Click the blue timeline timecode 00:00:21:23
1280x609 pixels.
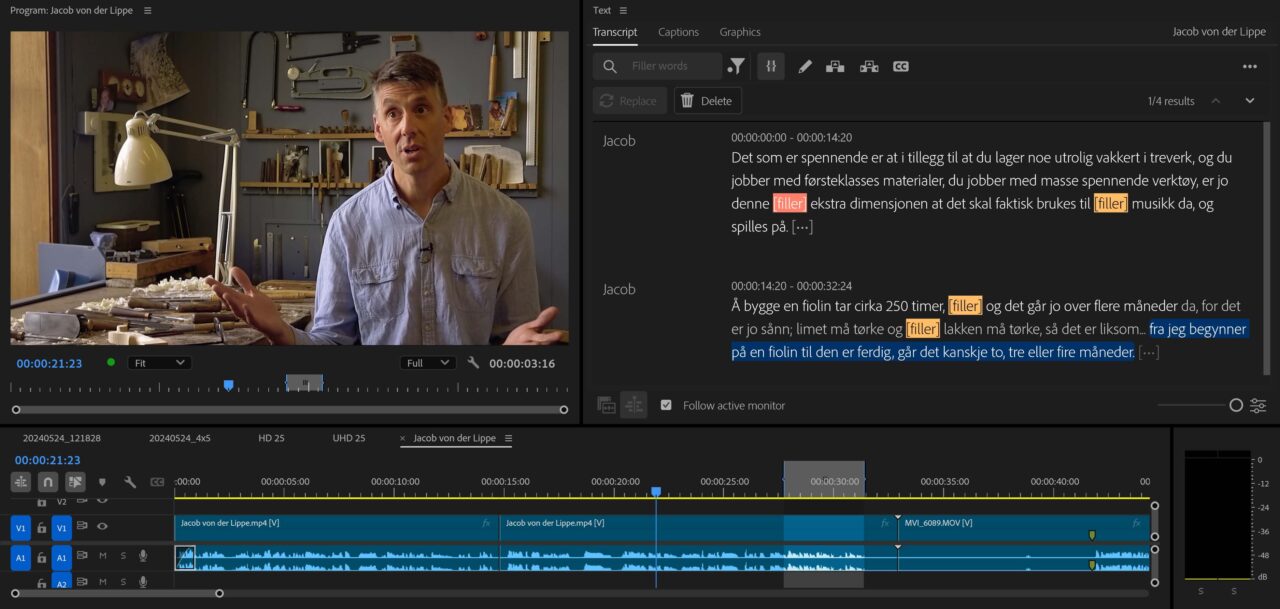pyautogui.click(x=47, y=460)
